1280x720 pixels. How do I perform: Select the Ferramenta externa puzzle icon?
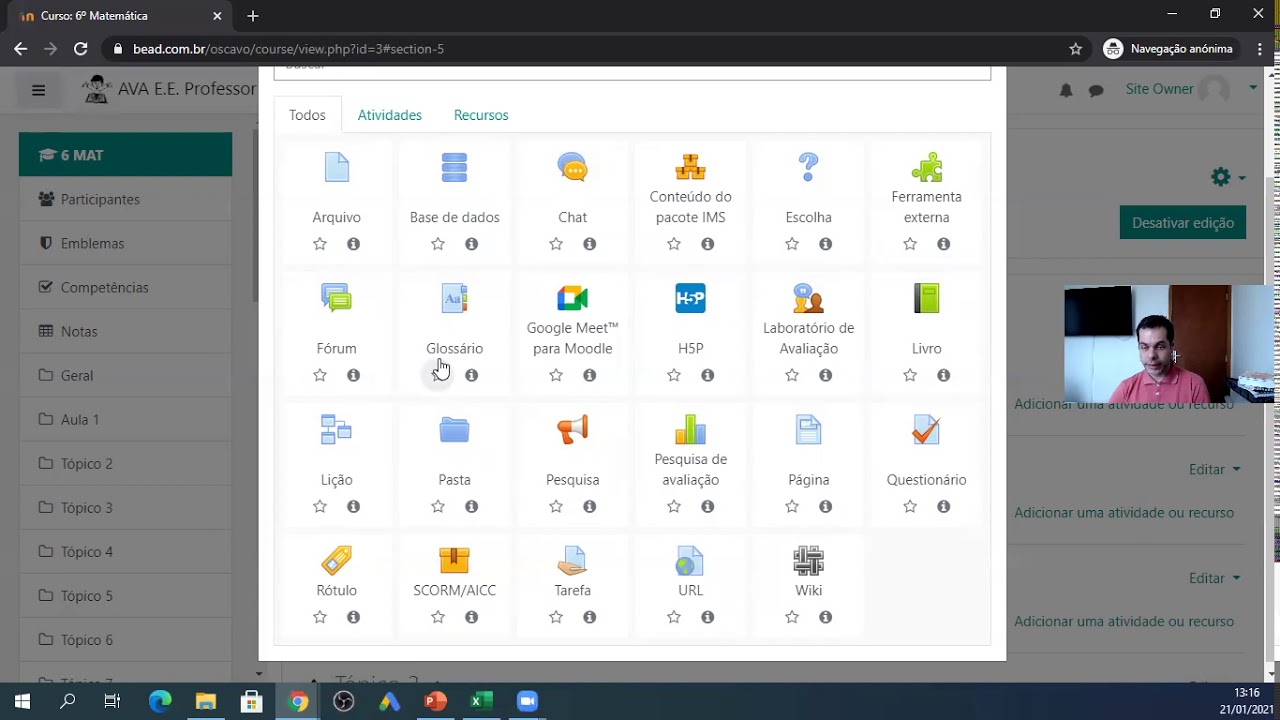point(927,167)
